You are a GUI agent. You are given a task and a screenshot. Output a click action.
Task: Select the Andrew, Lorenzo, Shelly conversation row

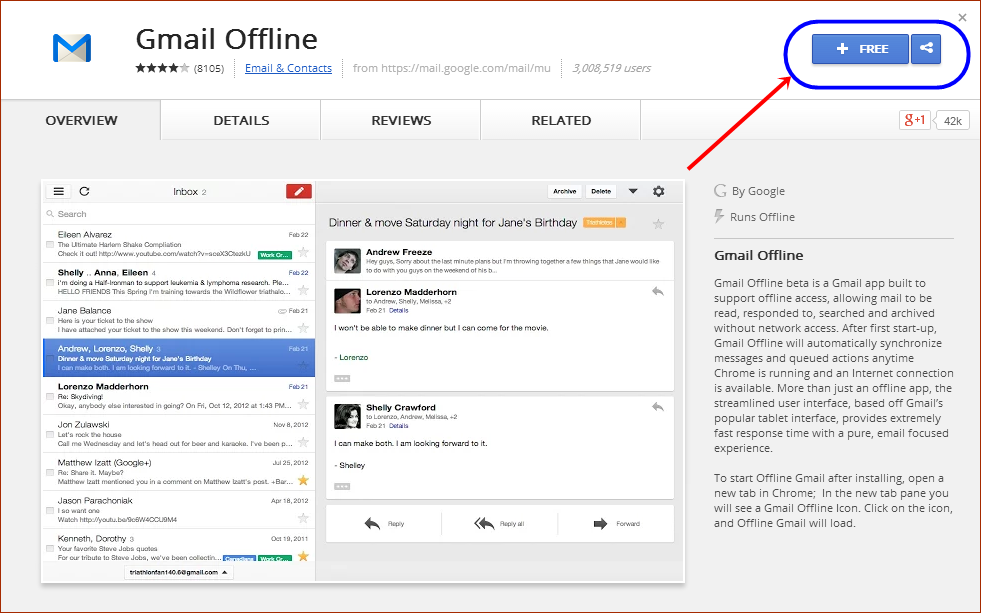pyautogui.click(x=179, y=358)
